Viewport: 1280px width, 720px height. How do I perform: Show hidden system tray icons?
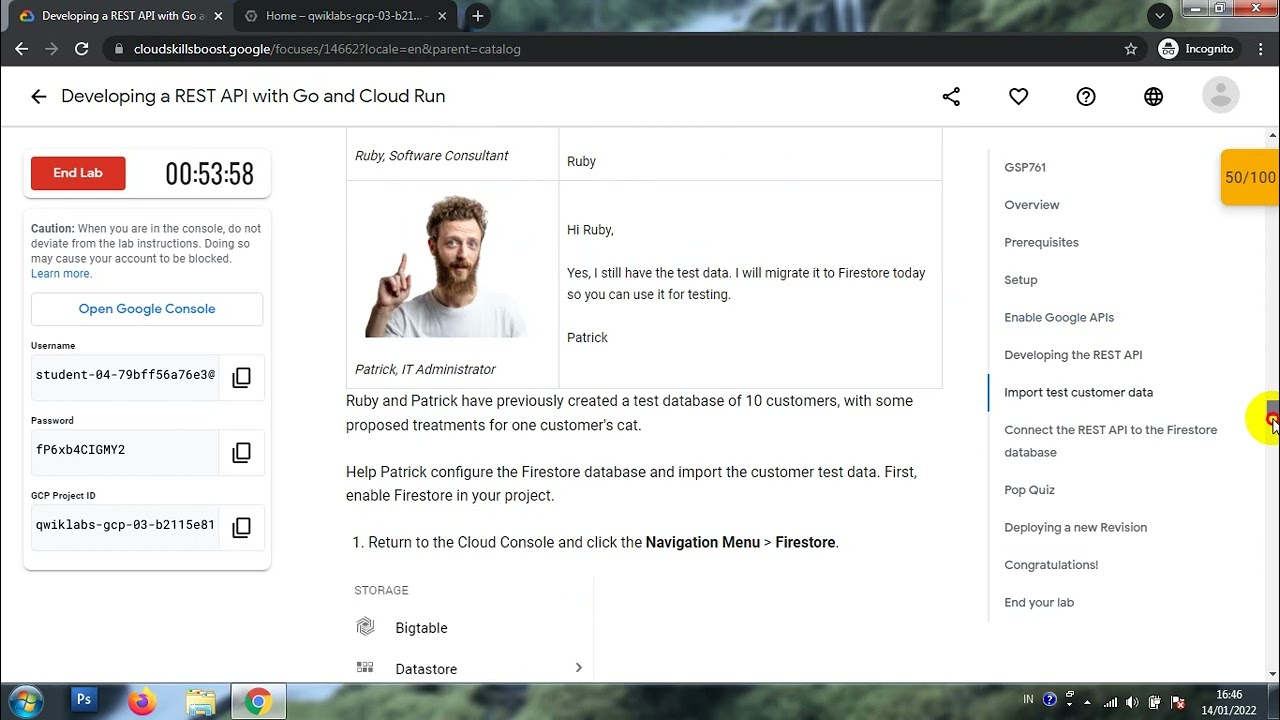tap(1088, 701)
